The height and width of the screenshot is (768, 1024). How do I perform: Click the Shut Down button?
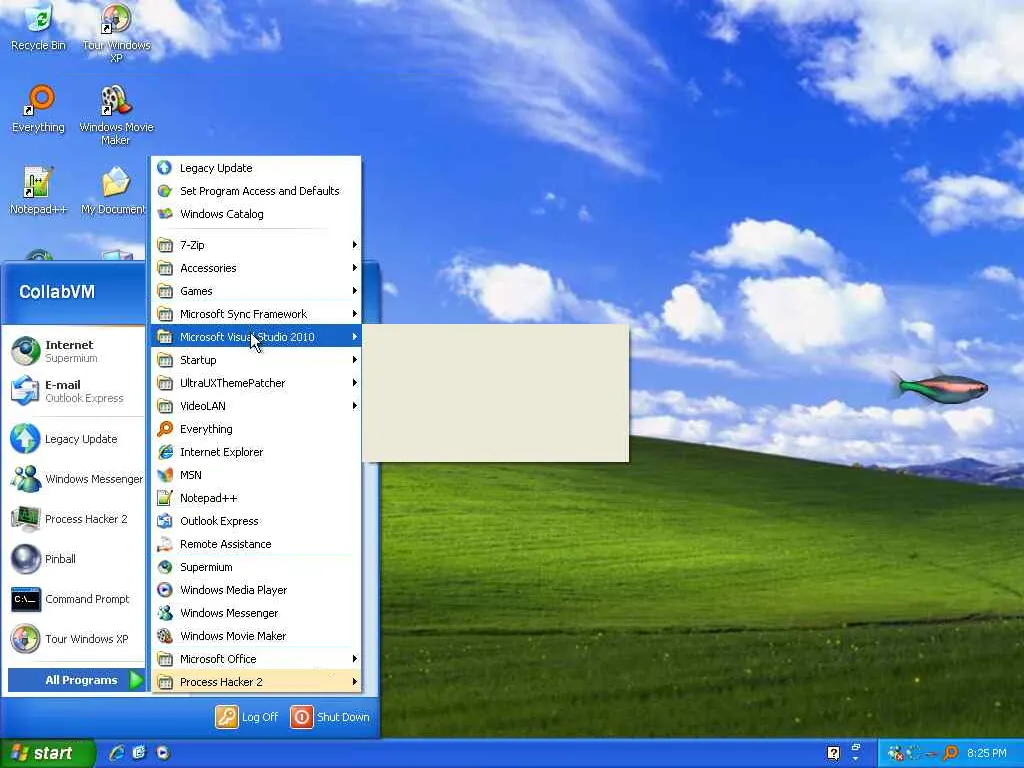(330, 716)
